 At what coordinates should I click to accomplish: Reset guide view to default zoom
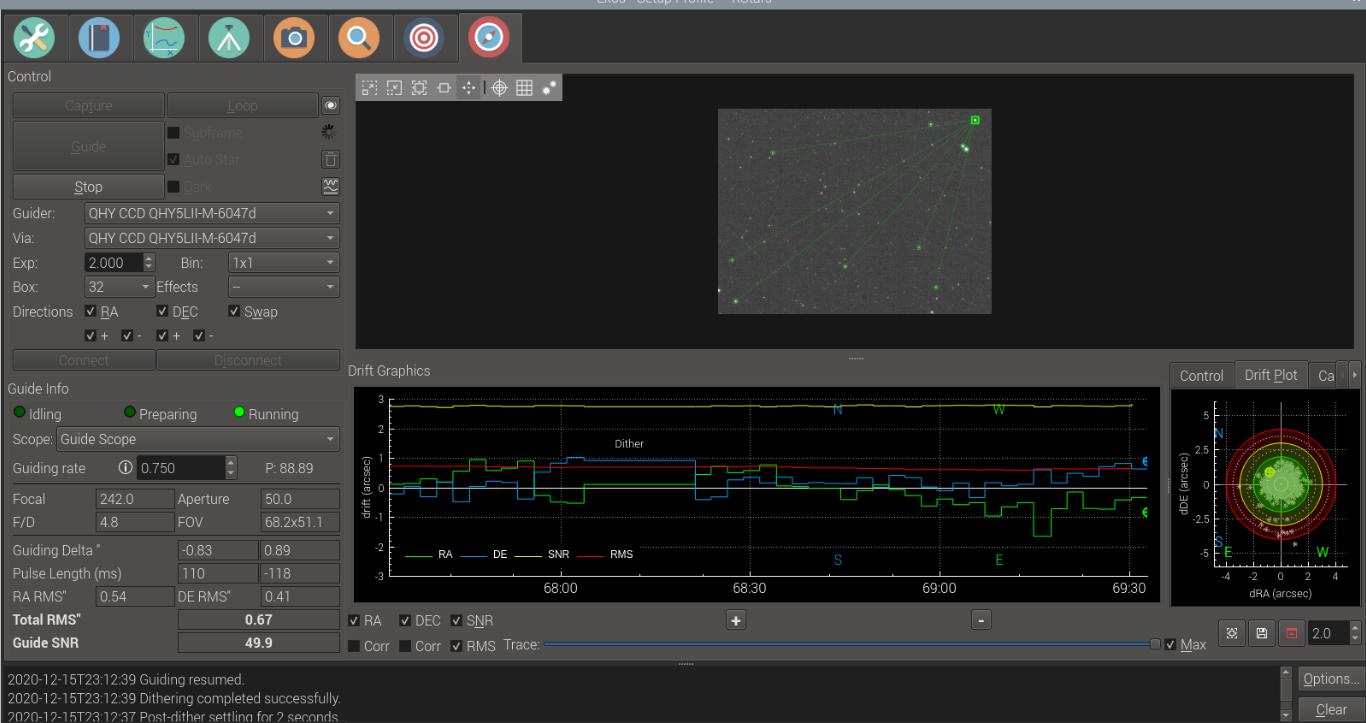point(419,88)
